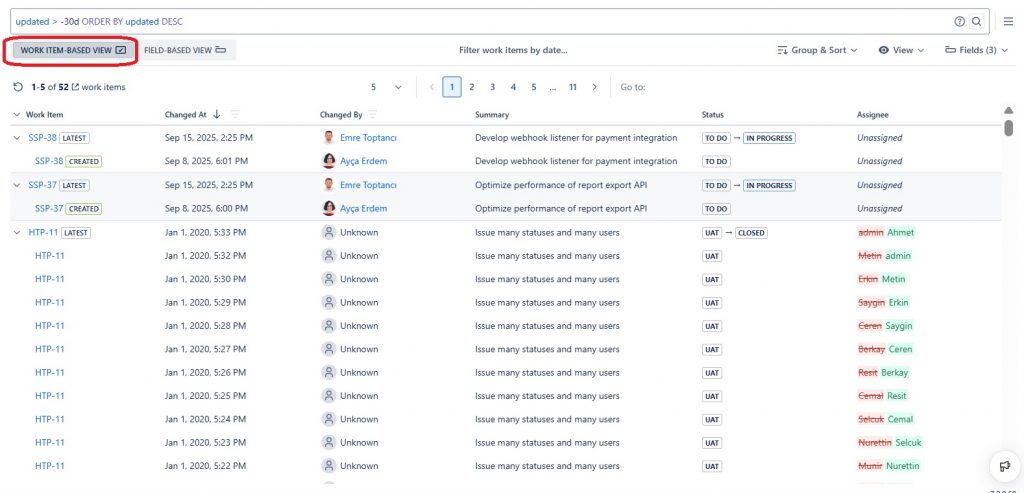Screen dimensions: 1024x493
Task: Sort by the Changed At arrow icon
Action: (x=217, y=115)
